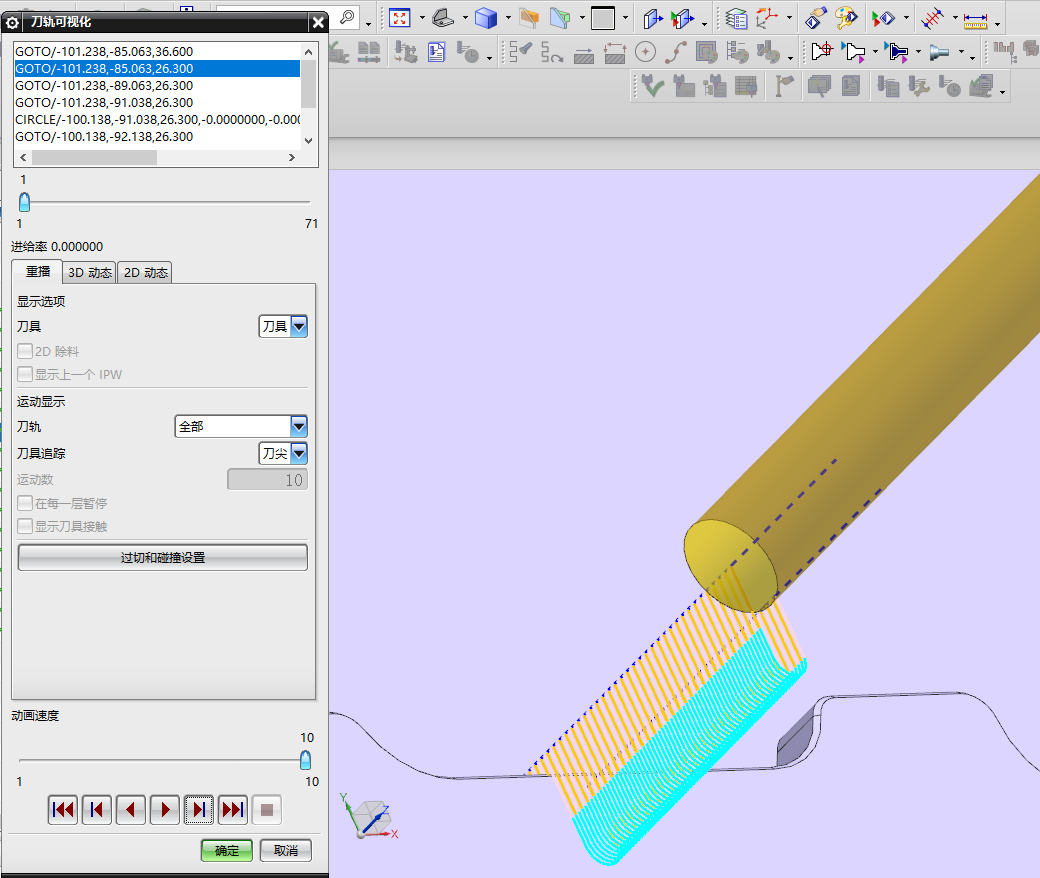Click rewind to start playback button
1040x878 pixels.
click(x=63, y=810)
